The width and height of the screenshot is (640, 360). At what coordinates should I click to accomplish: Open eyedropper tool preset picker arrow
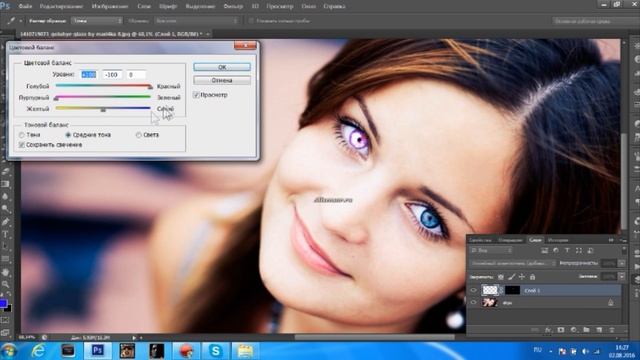[x=20, y=20]
